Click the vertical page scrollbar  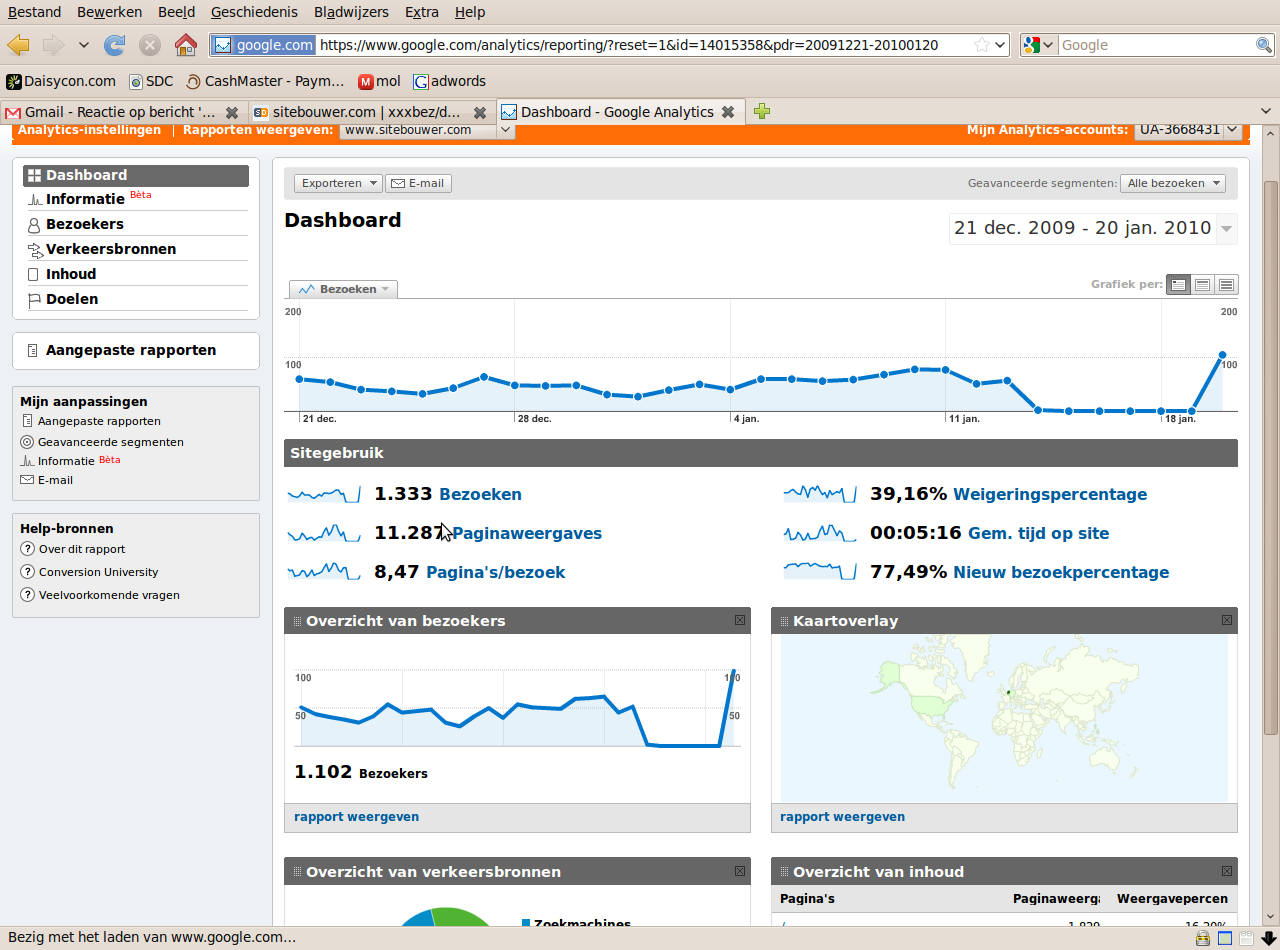[x=1271, y=457]
